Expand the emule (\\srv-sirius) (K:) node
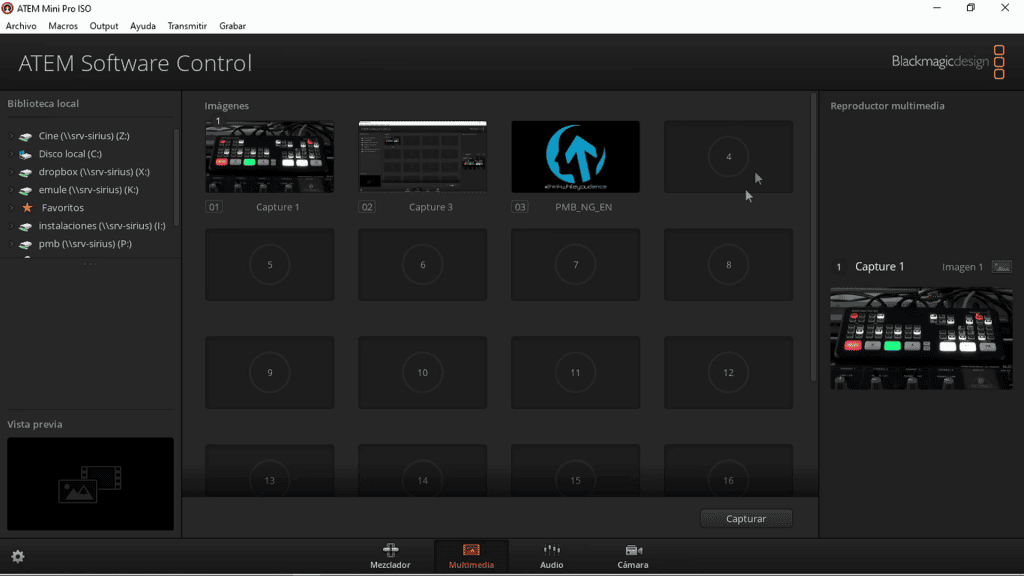 click(x=11, y=190)
